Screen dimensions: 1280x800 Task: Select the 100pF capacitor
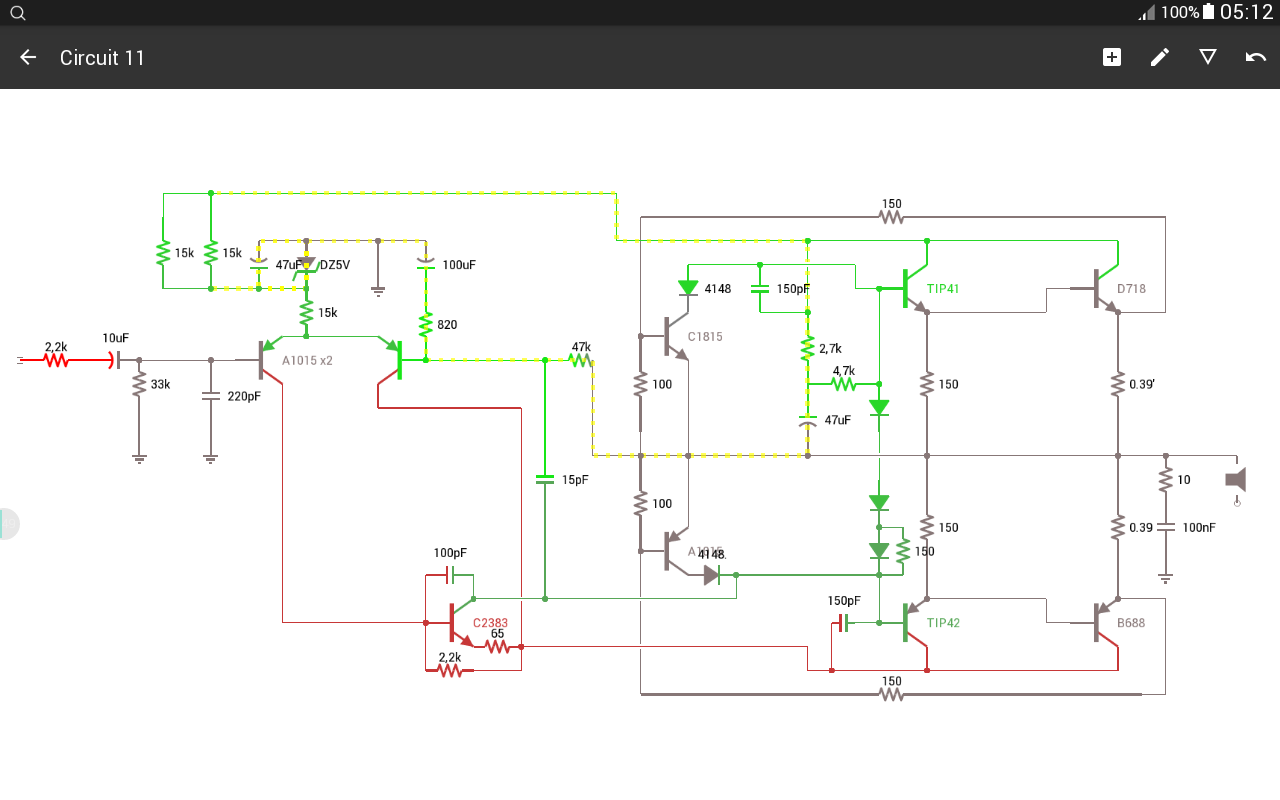pyautogui.click(x=450, y=575)
